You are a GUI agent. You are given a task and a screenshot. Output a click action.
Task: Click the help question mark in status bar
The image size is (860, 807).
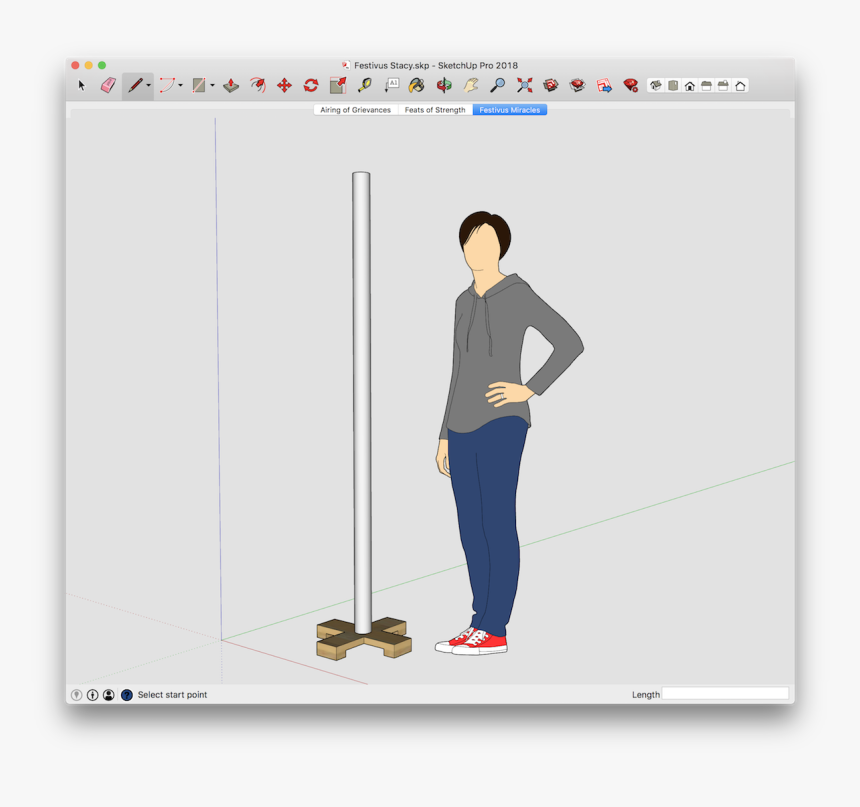[x=127, y=694]
